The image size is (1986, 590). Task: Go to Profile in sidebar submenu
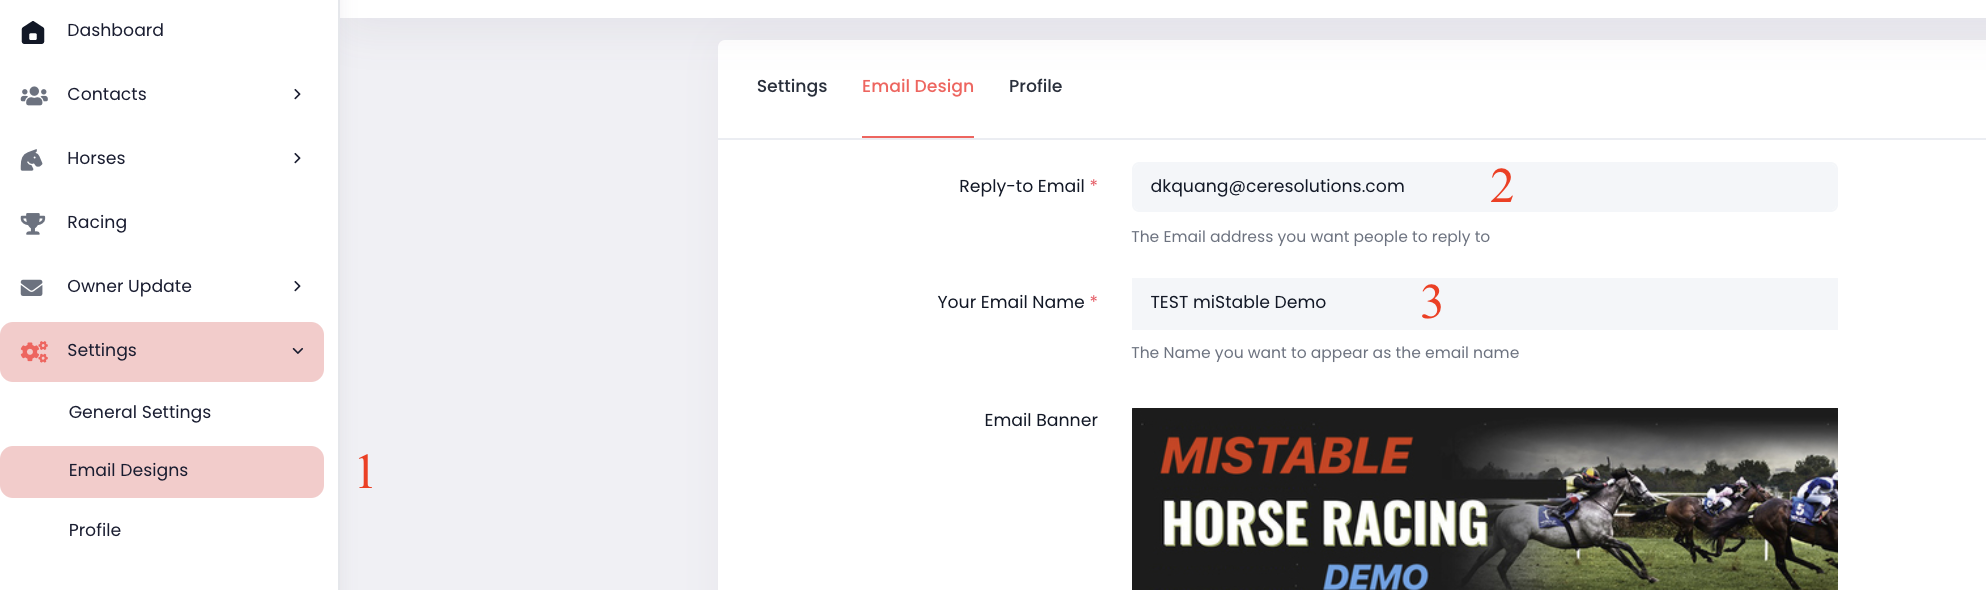pos(95,530)
